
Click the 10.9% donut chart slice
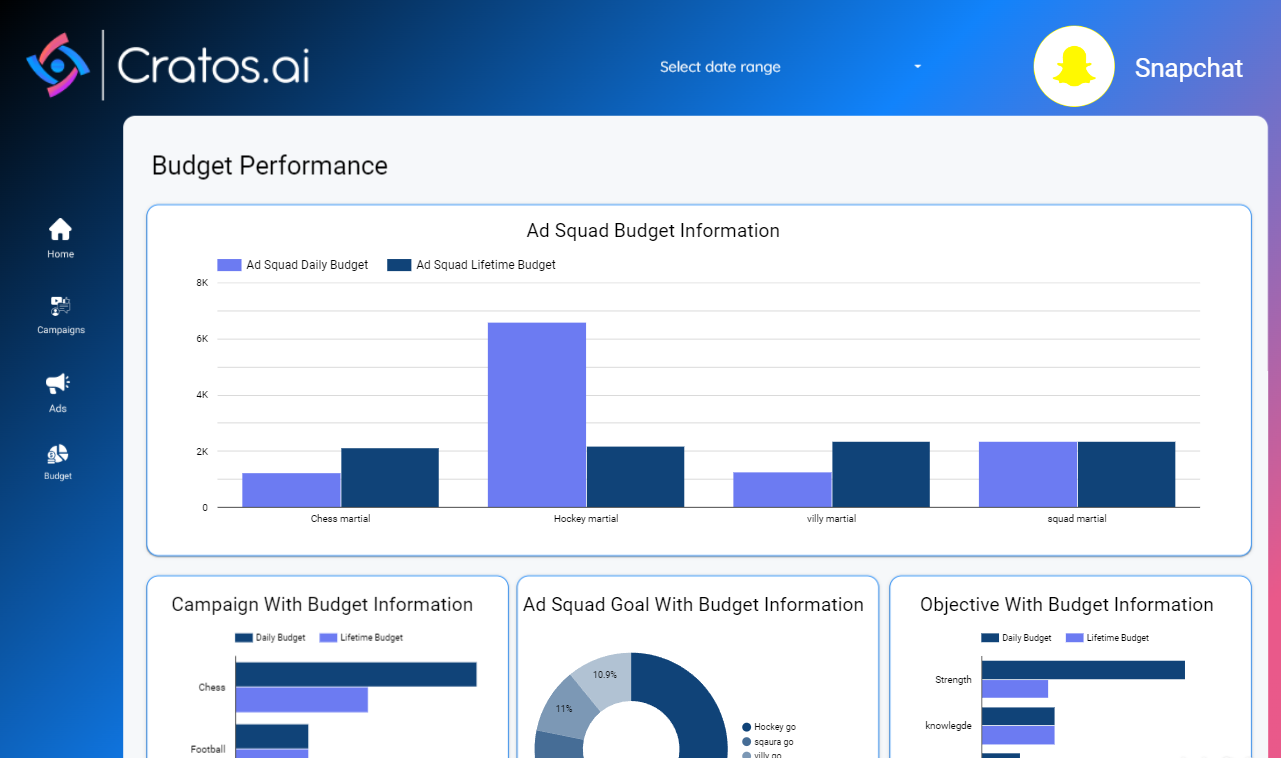click(604, 676)
